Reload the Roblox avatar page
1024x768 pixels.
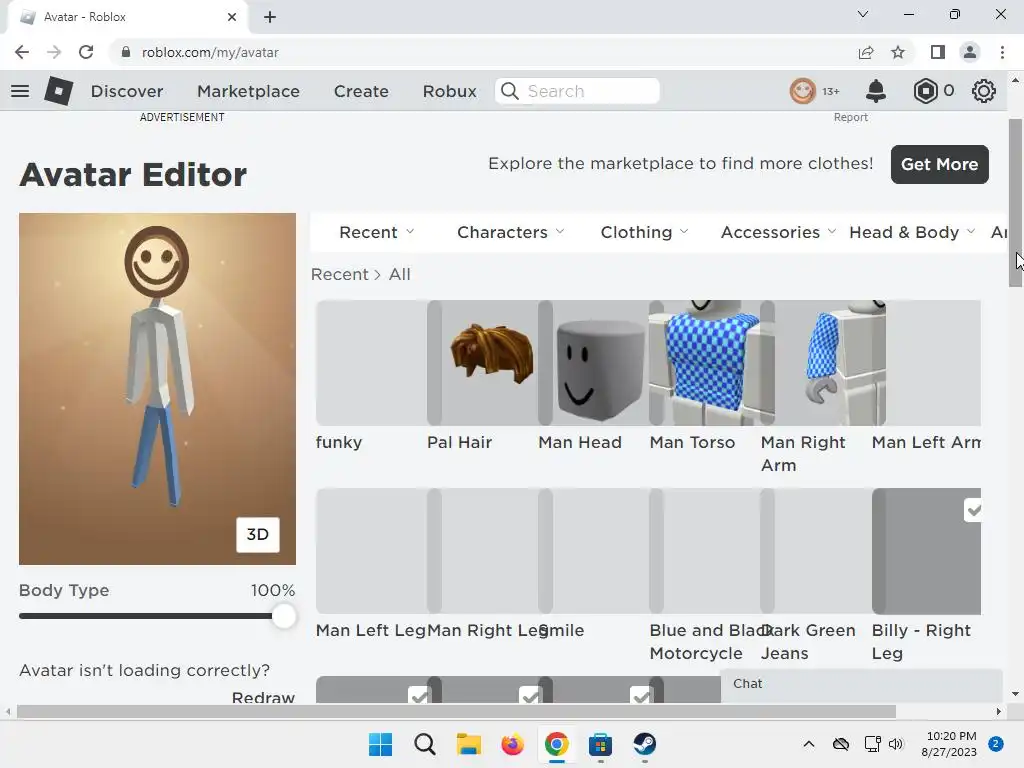coord(86,52)
